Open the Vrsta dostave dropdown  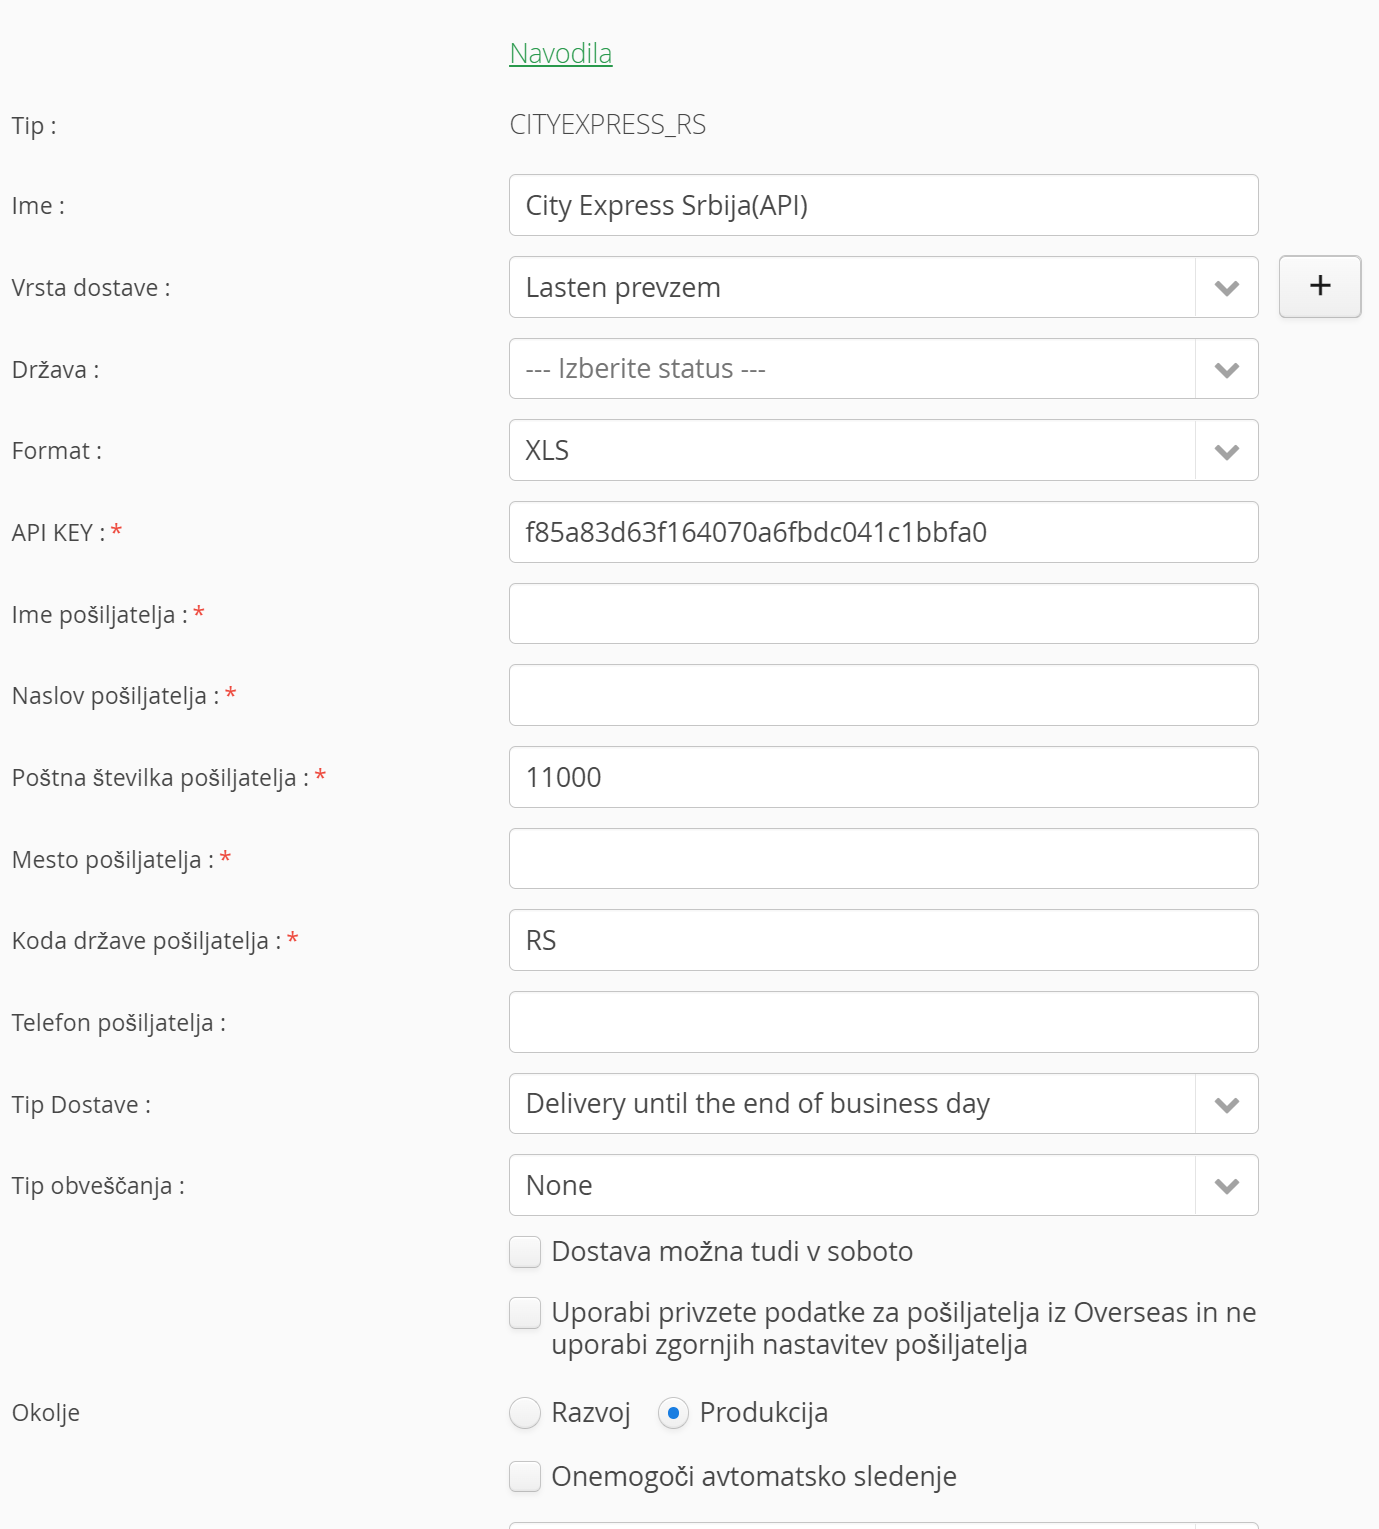coord(883,287)
